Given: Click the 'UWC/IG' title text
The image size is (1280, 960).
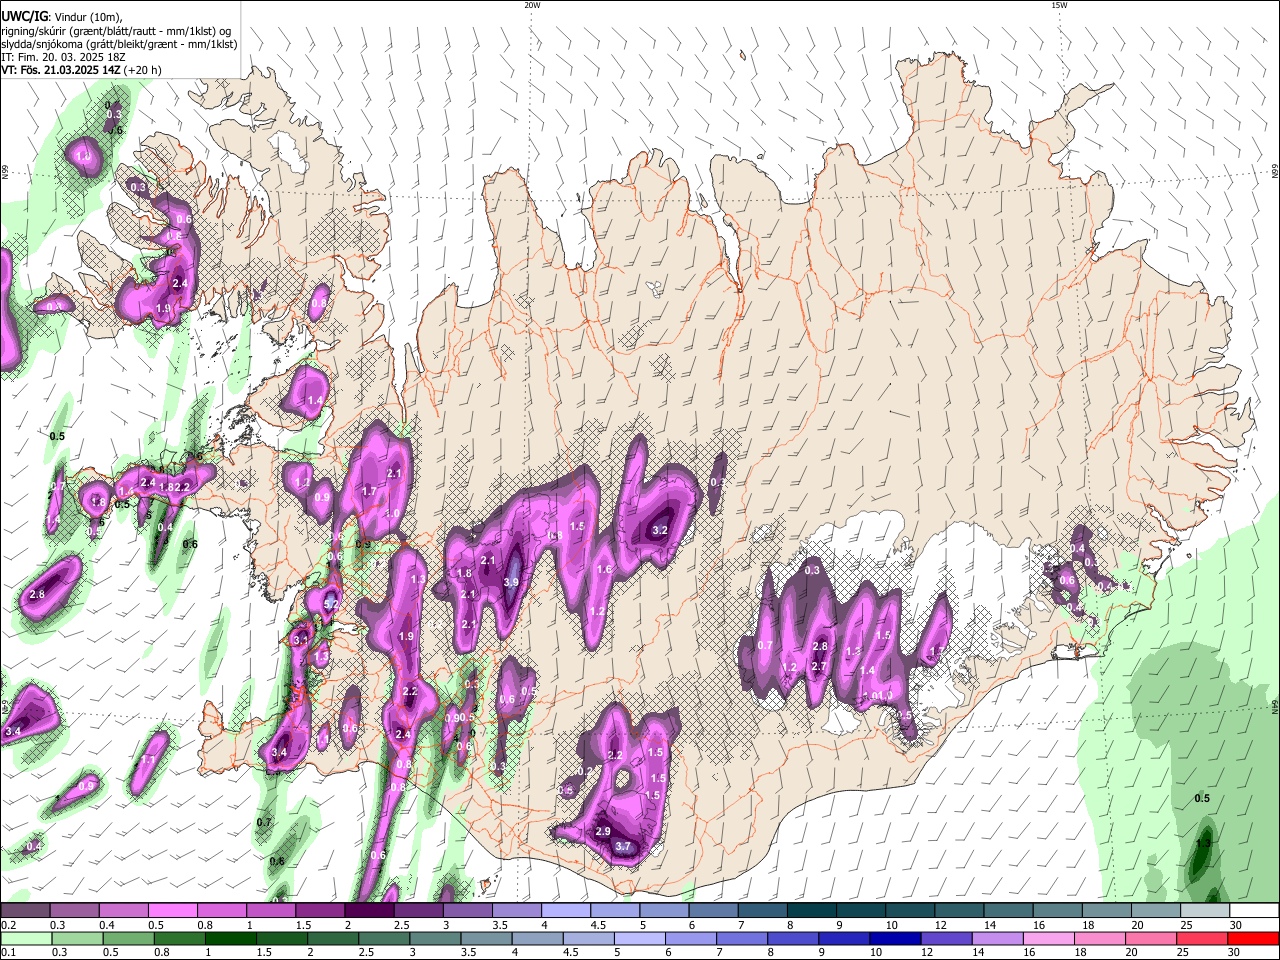Looking at the screenshot, I should (24, 16).
